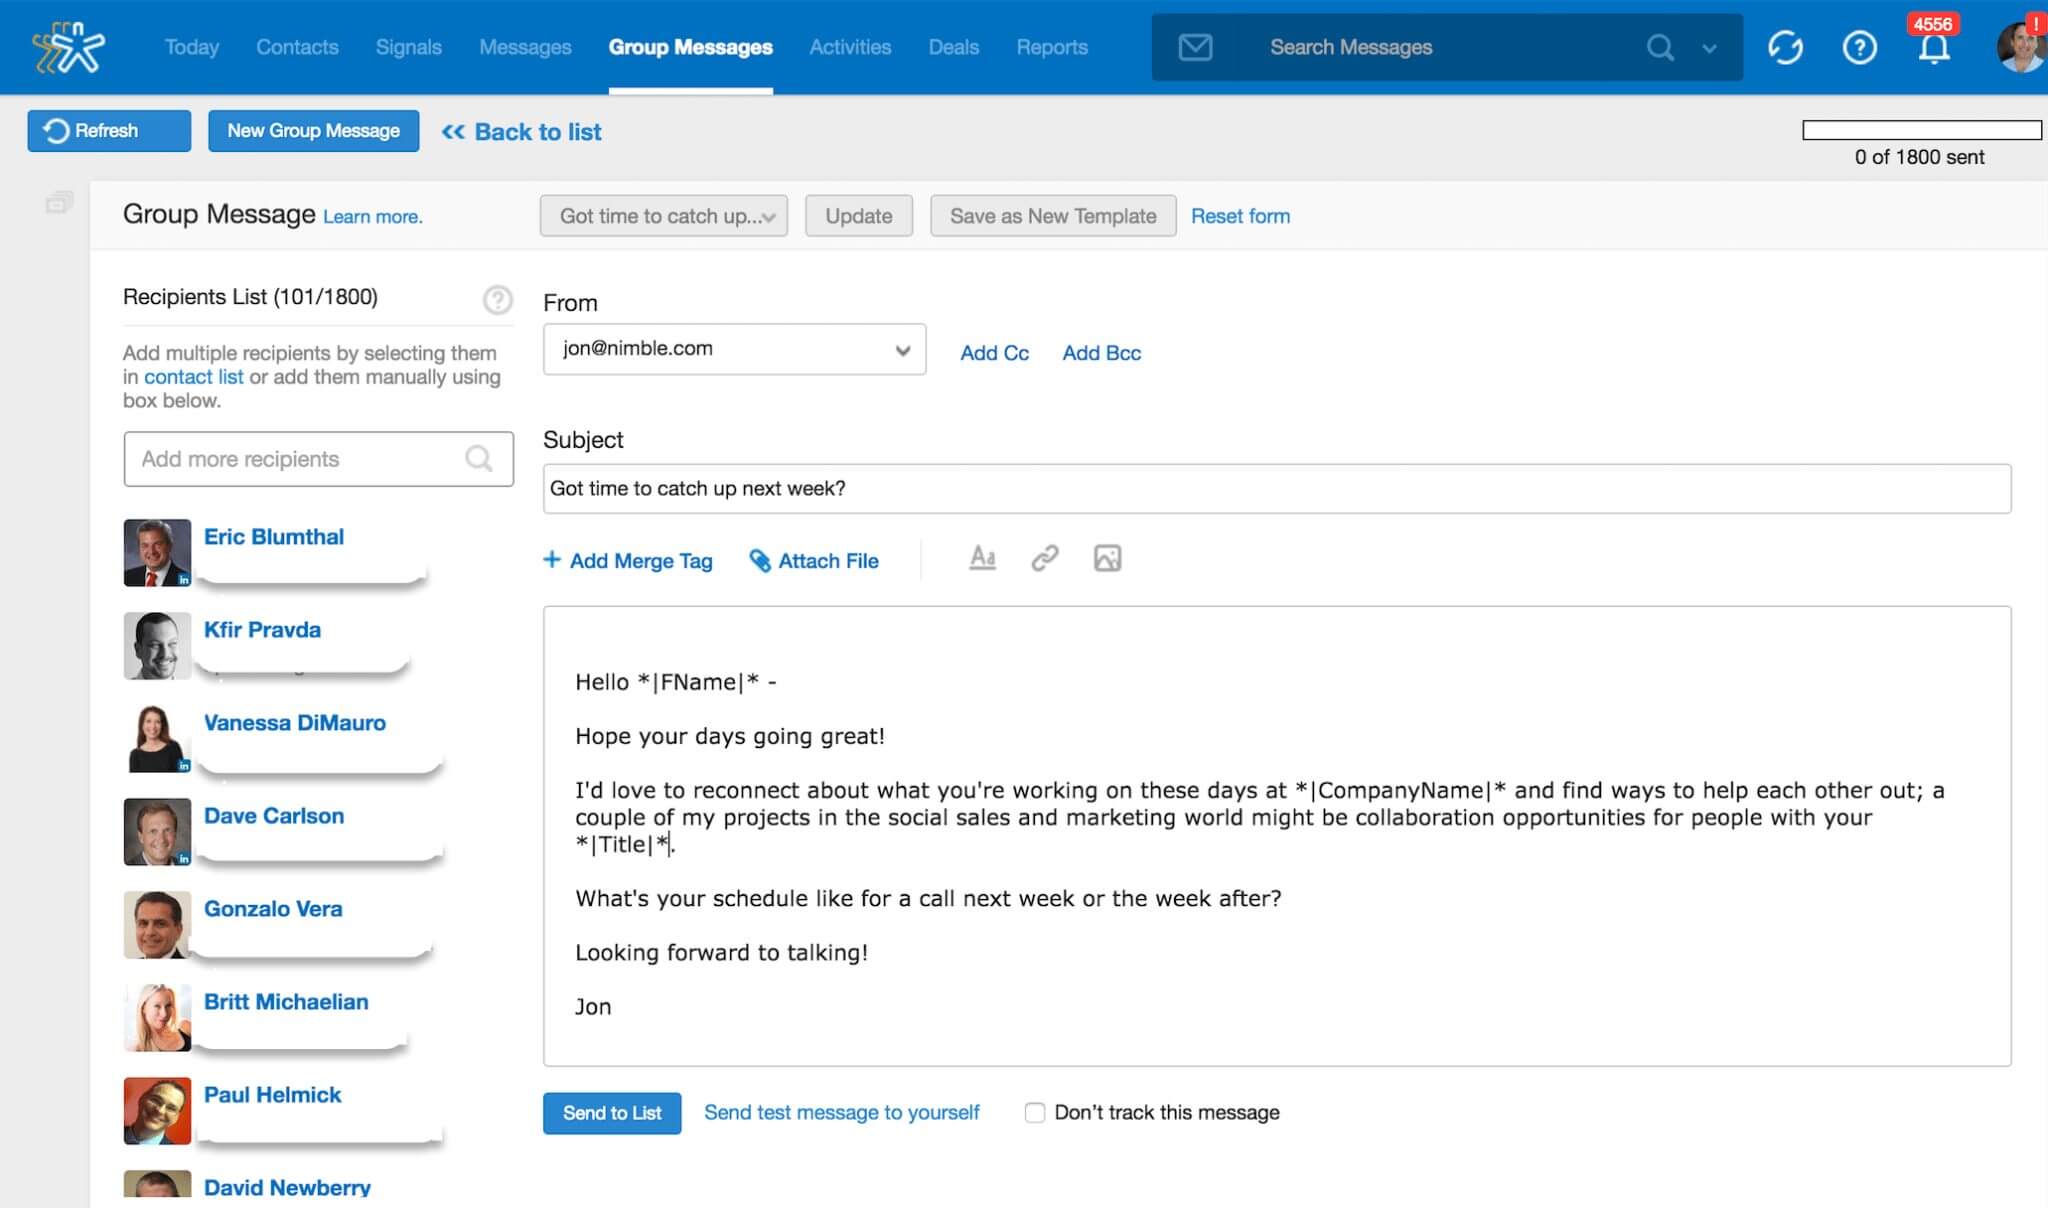Click Send test message to yourself link
2048x1208 pixels.
coord(841,1112)
